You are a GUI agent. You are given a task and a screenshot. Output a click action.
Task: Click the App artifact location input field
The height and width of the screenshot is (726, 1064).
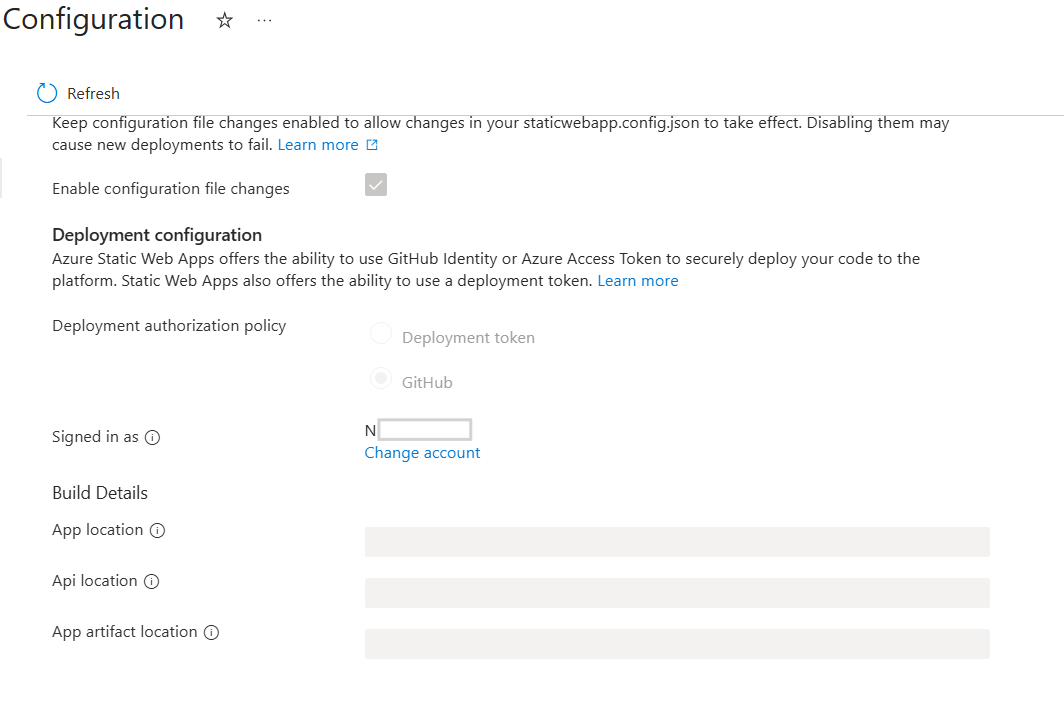coord(677,644)
